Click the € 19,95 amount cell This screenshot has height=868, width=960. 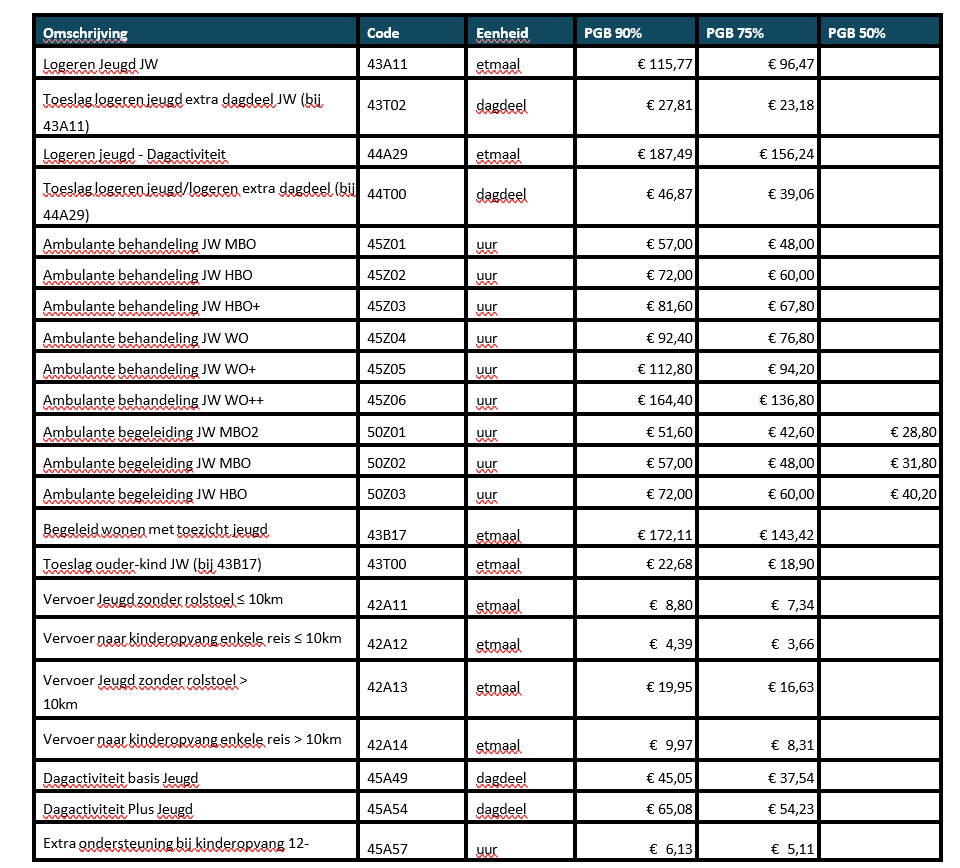coord(665,687)
